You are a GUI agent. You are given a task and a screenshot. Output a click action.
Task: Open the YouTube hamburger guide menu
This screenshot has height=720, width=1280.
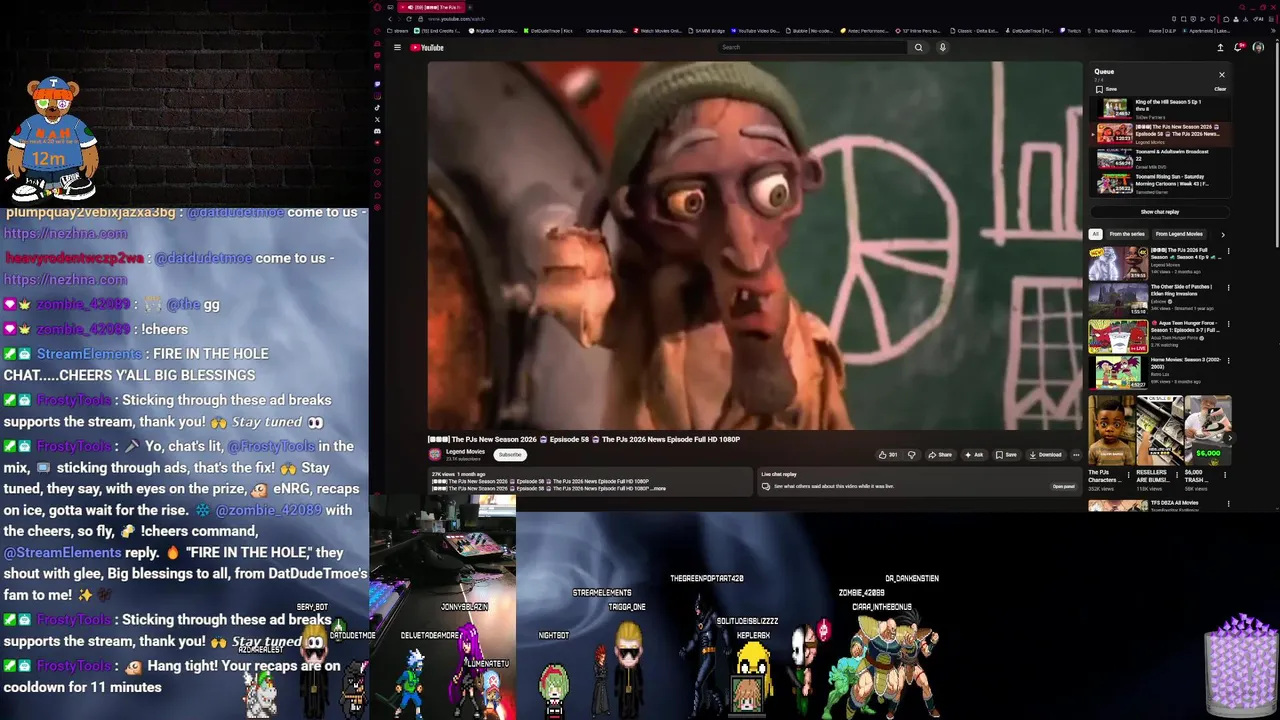click(x=397, y=47)
